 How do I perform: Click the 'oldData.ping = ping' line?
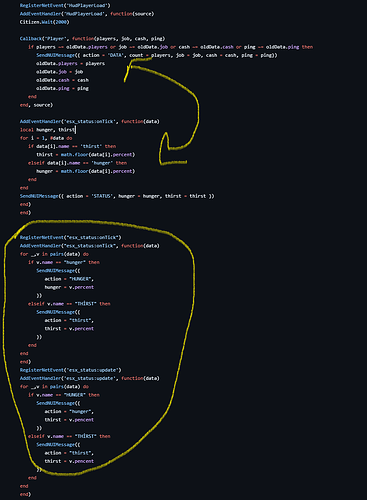pos(62,88)
